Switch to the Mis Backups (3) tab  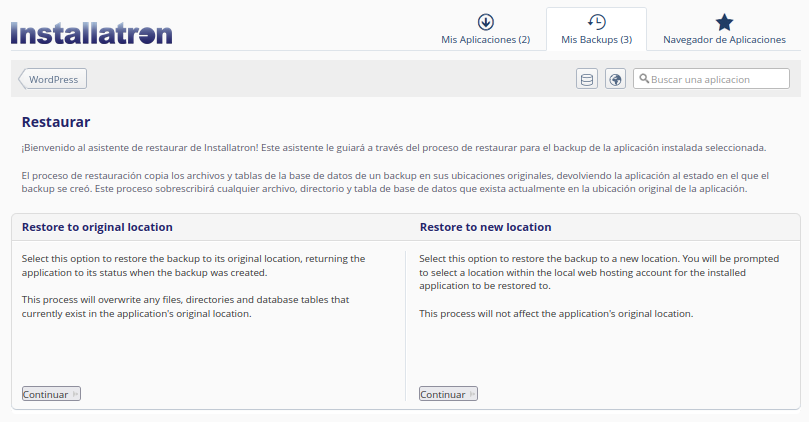(596, 40)
